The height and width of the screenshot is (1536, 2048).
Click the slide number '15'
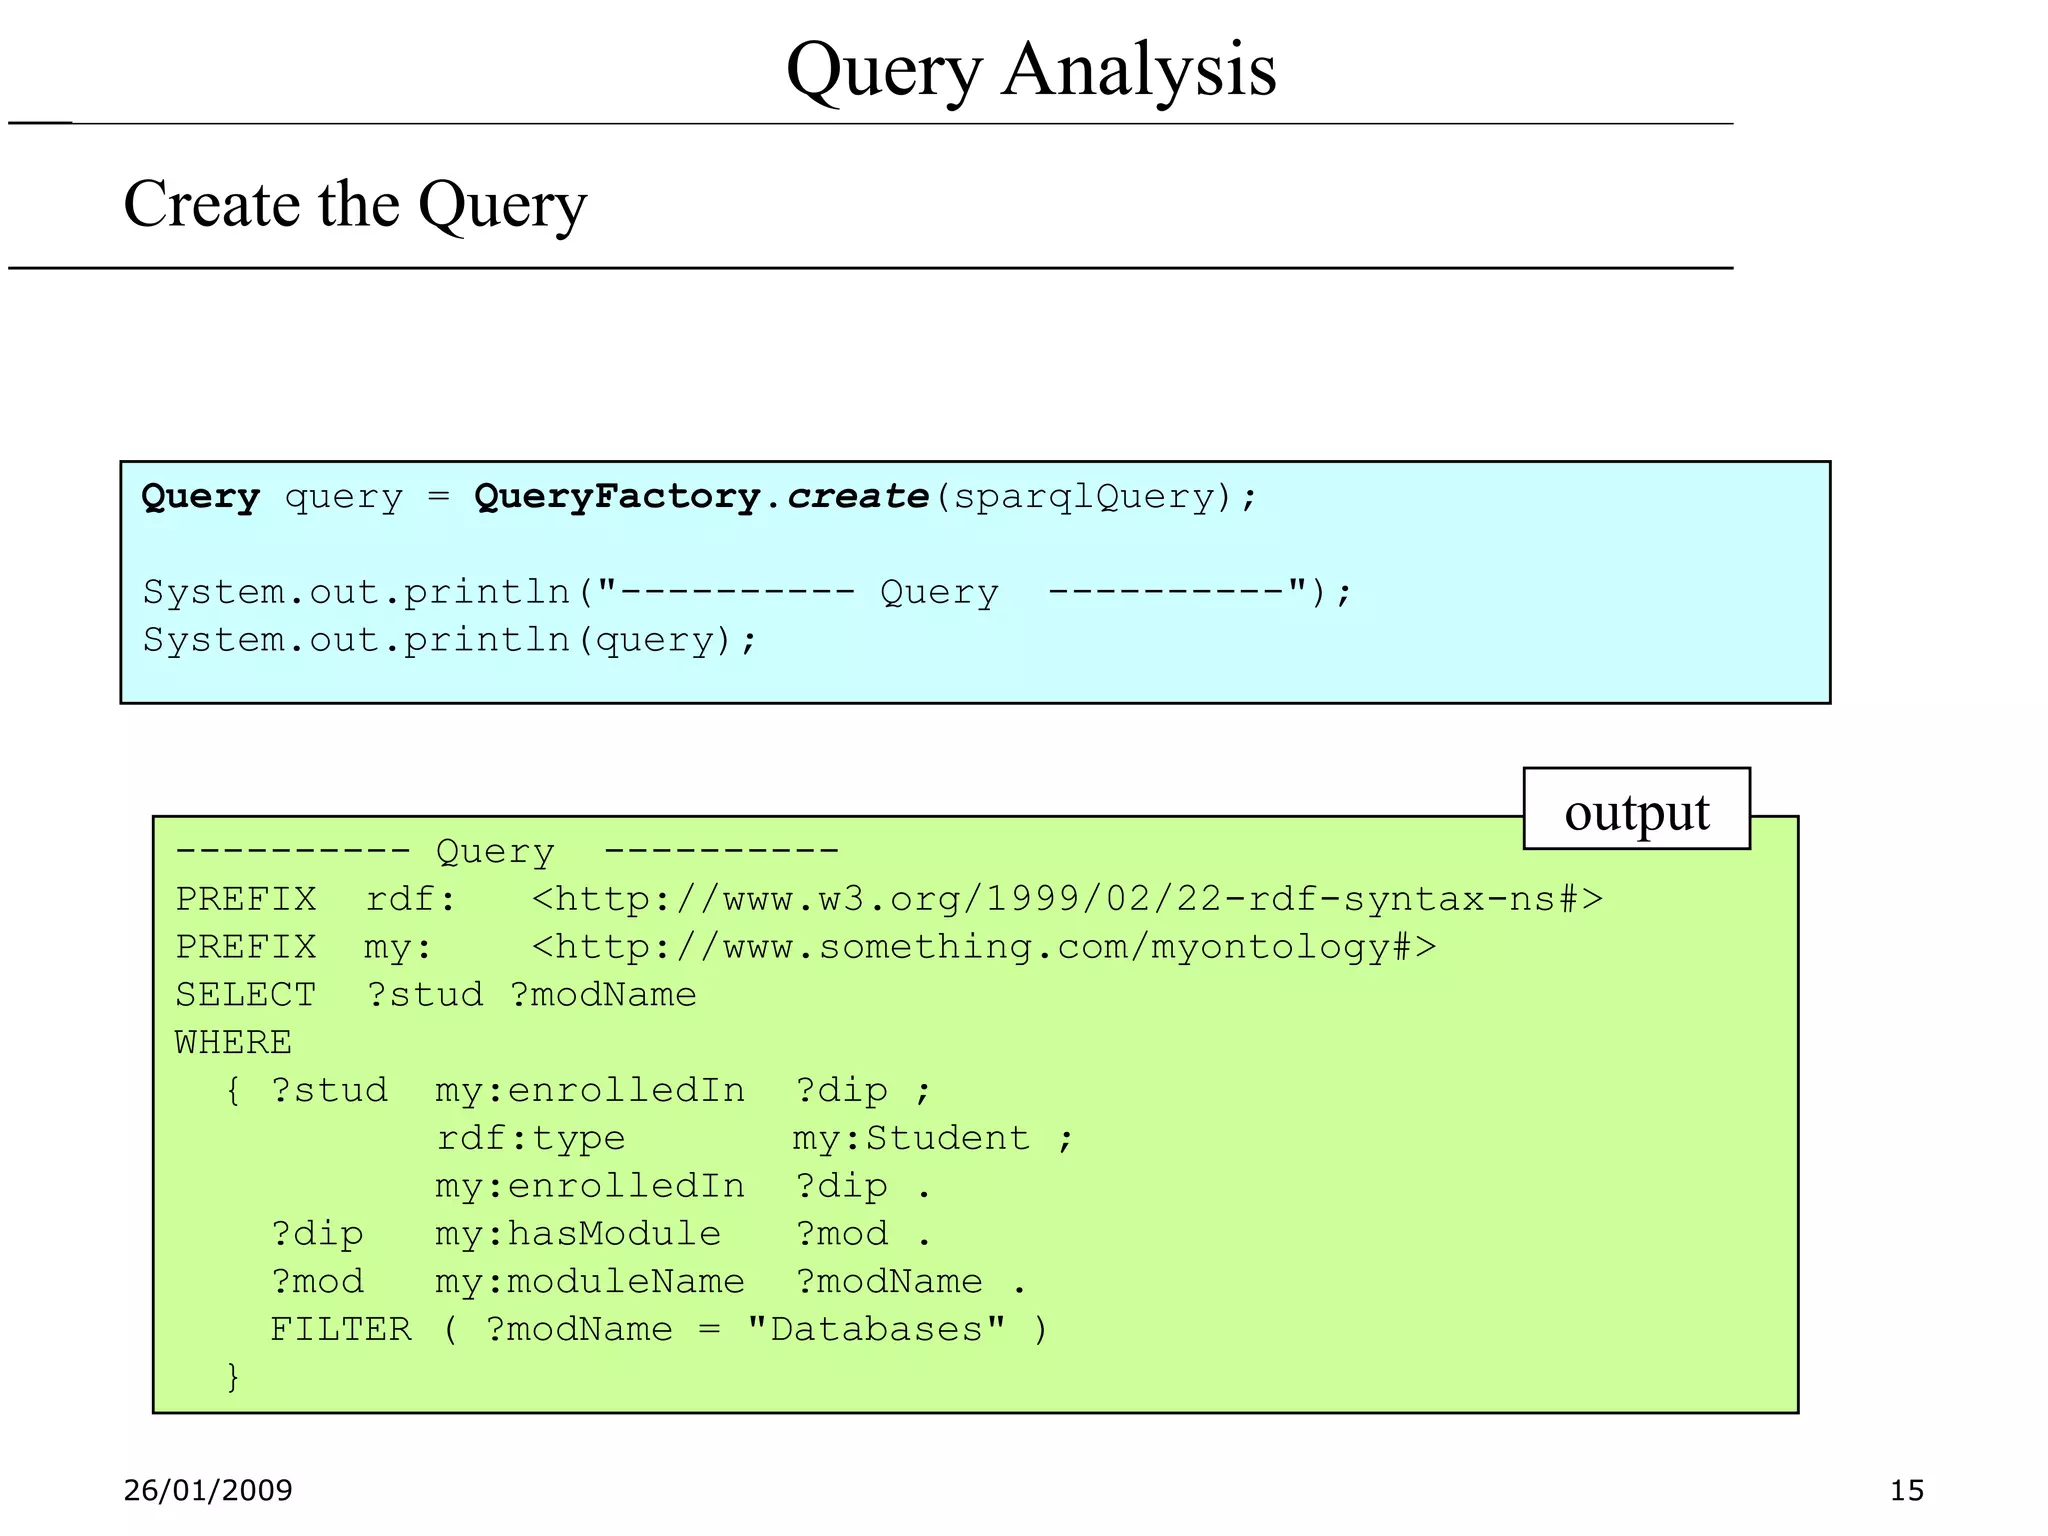coord(1906,1491)
